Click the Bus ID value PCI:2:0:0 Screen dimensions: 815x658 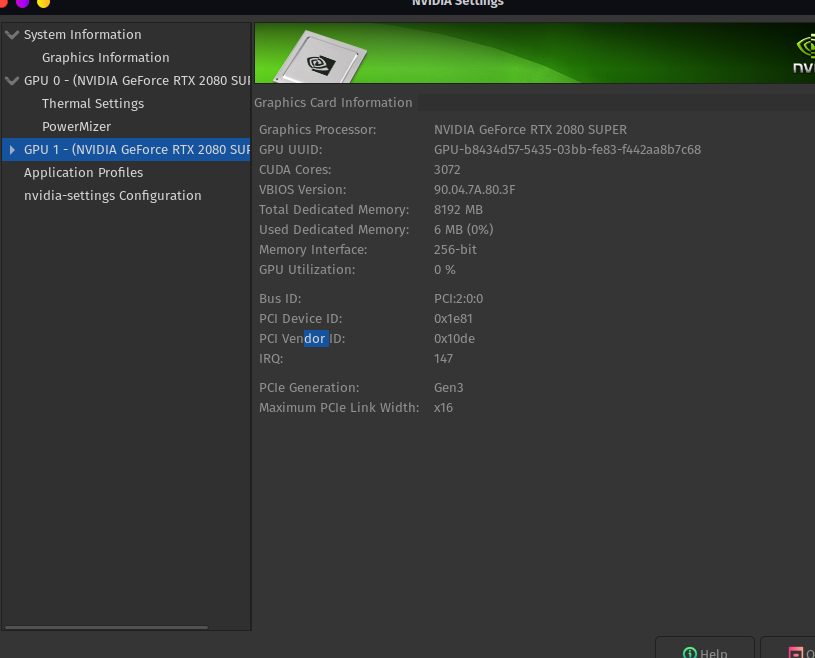[458, 299]
